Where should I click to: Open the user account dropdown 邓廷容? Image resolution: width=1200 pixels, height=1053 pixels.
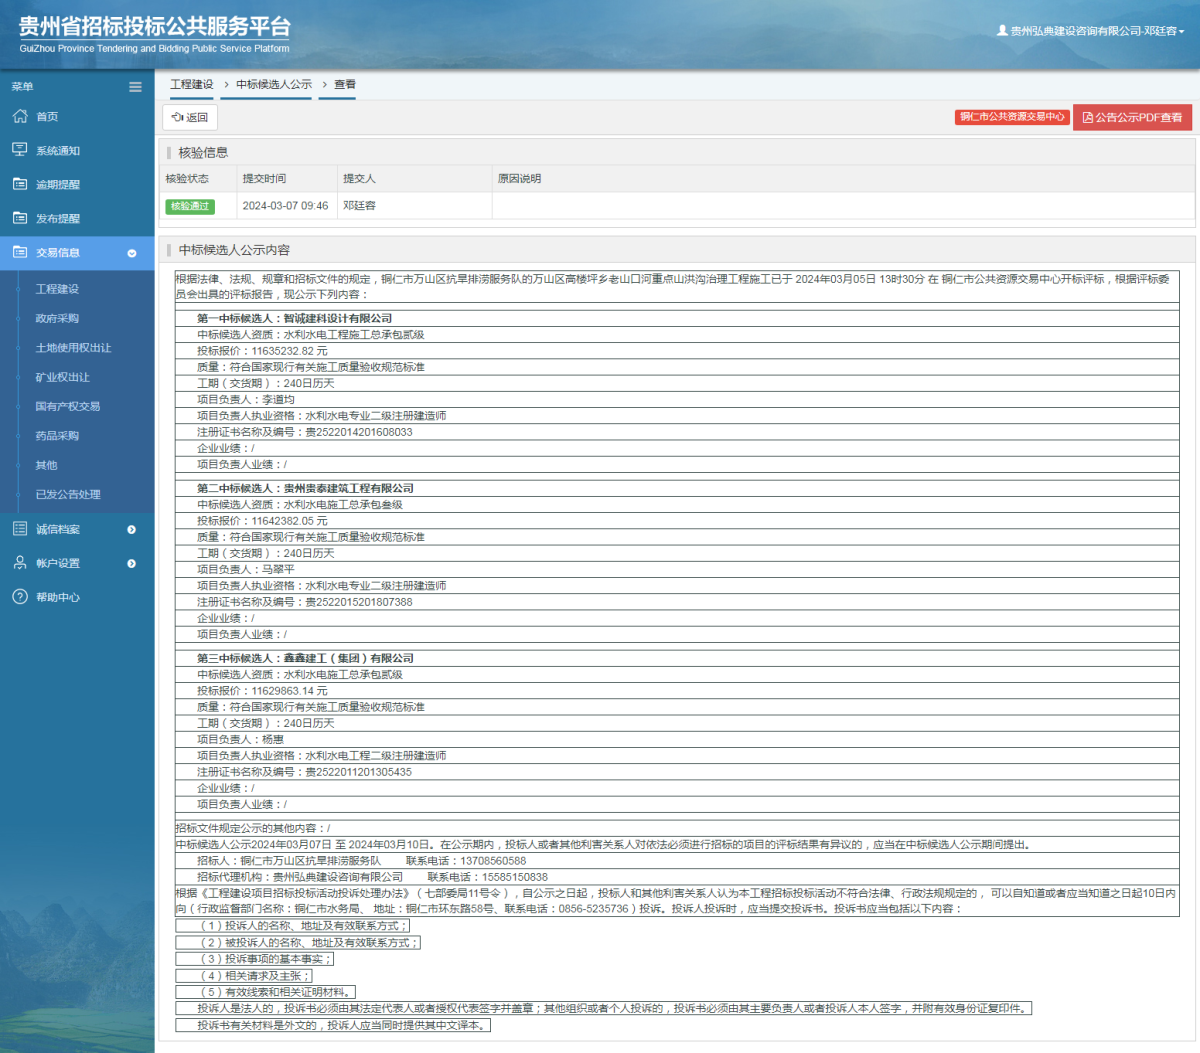[x=1090, y=31]
